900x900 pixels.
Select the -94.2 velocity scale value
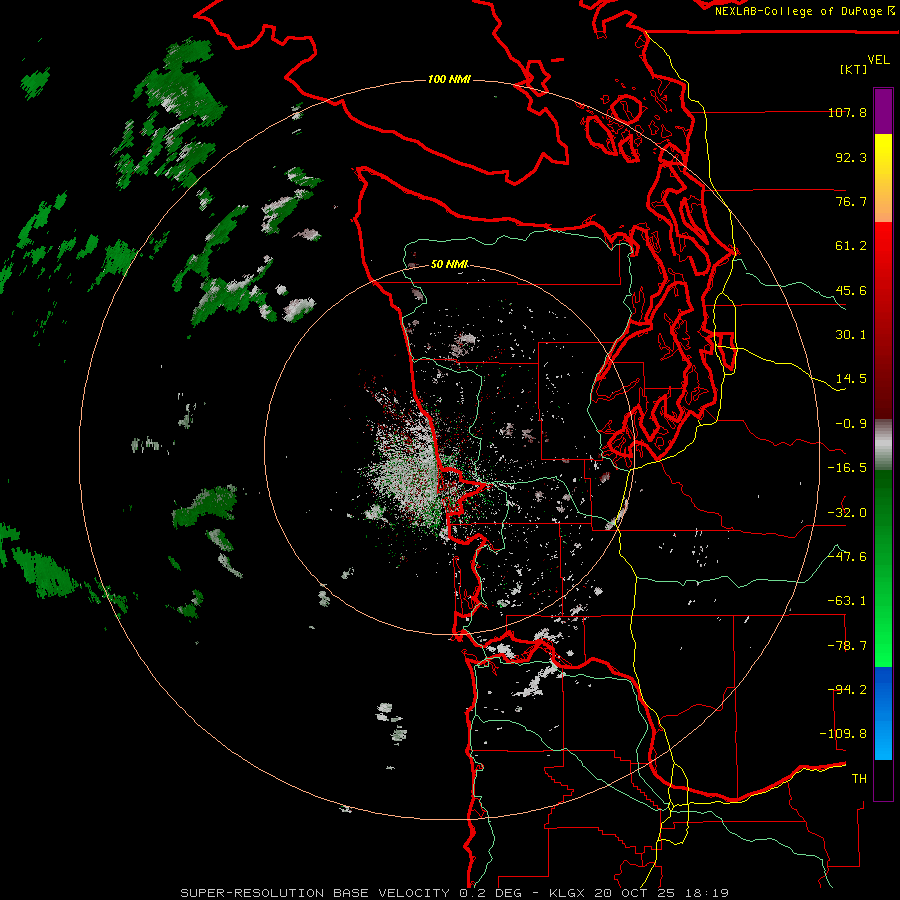tap(847, 690)
